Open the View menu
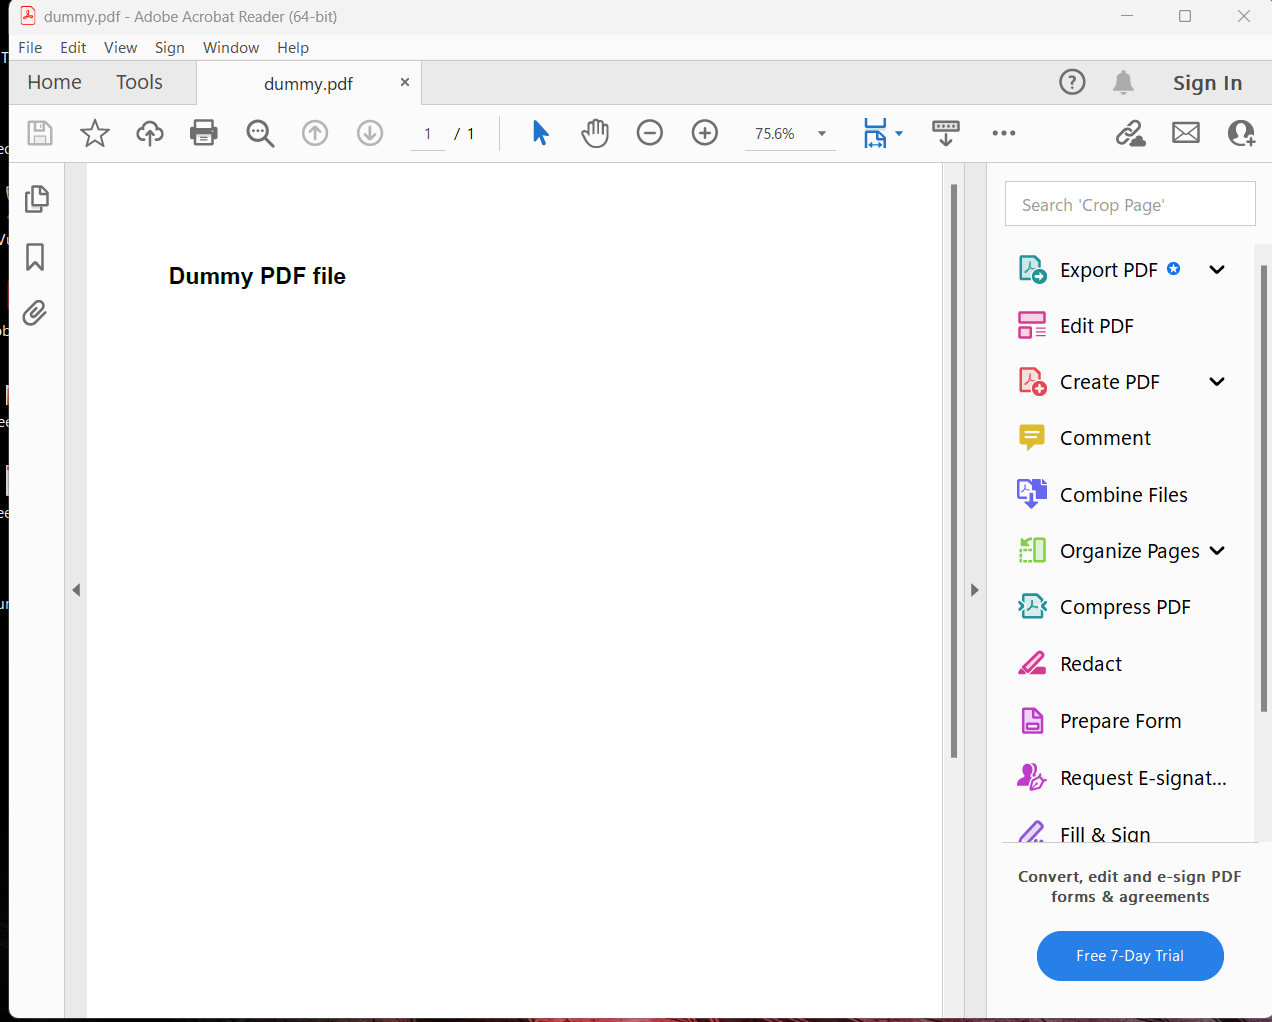The height and width of the screenshot is (1022, 1272). point(120,47)
